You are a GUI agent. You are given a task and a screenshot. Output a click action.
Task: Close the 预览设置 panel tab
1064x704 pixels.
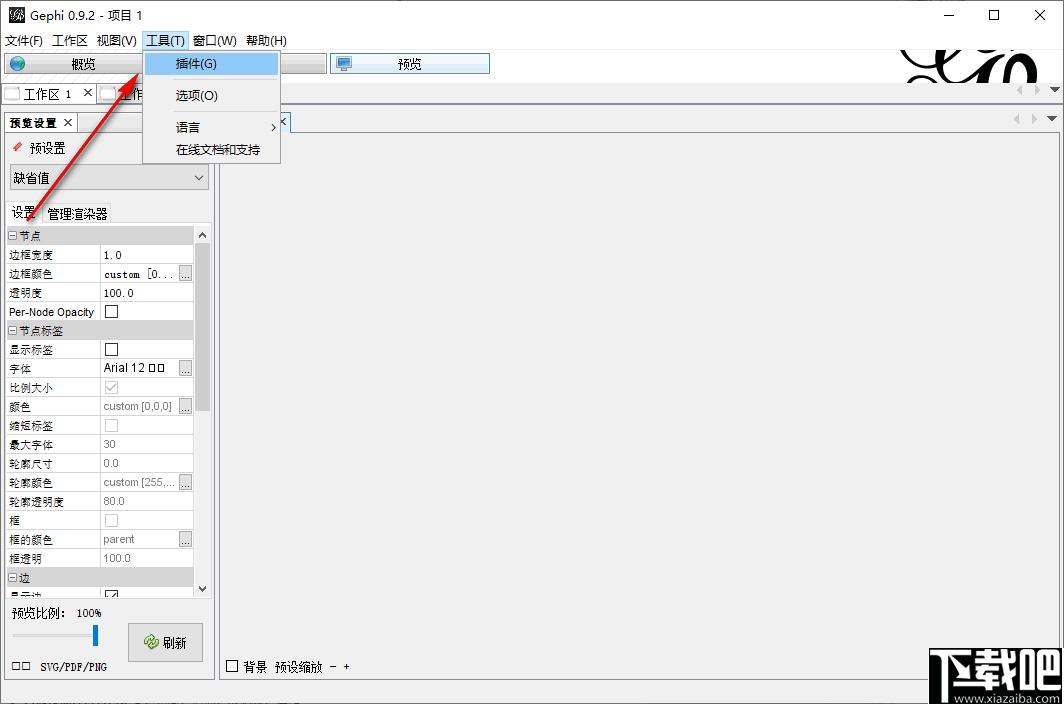pos(68,122)
